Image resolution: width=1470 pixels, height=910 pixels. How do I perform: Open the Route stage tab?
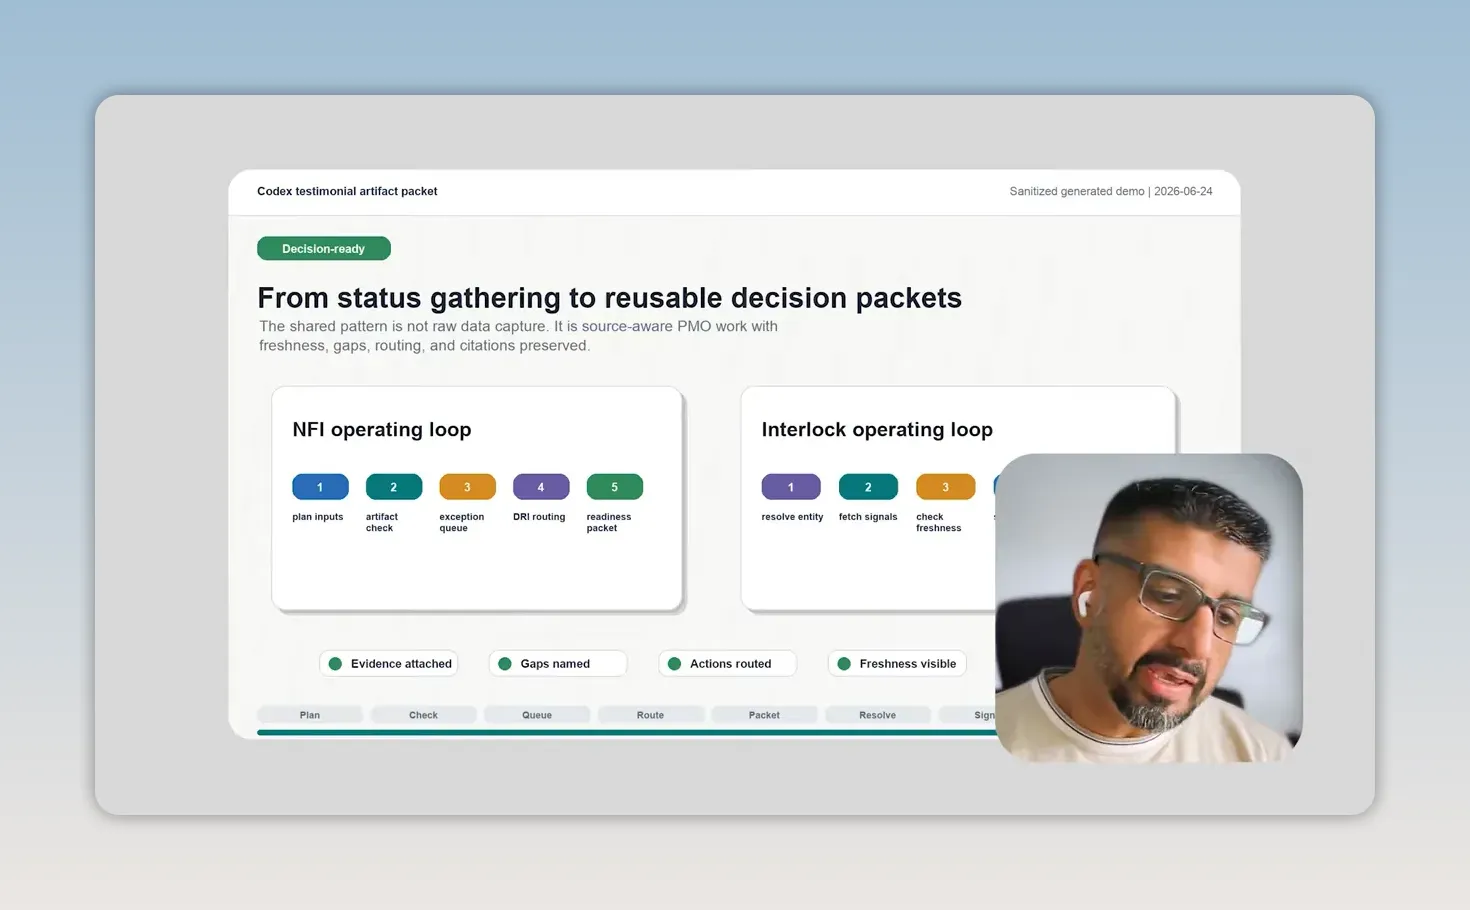(x=650, y=715)
